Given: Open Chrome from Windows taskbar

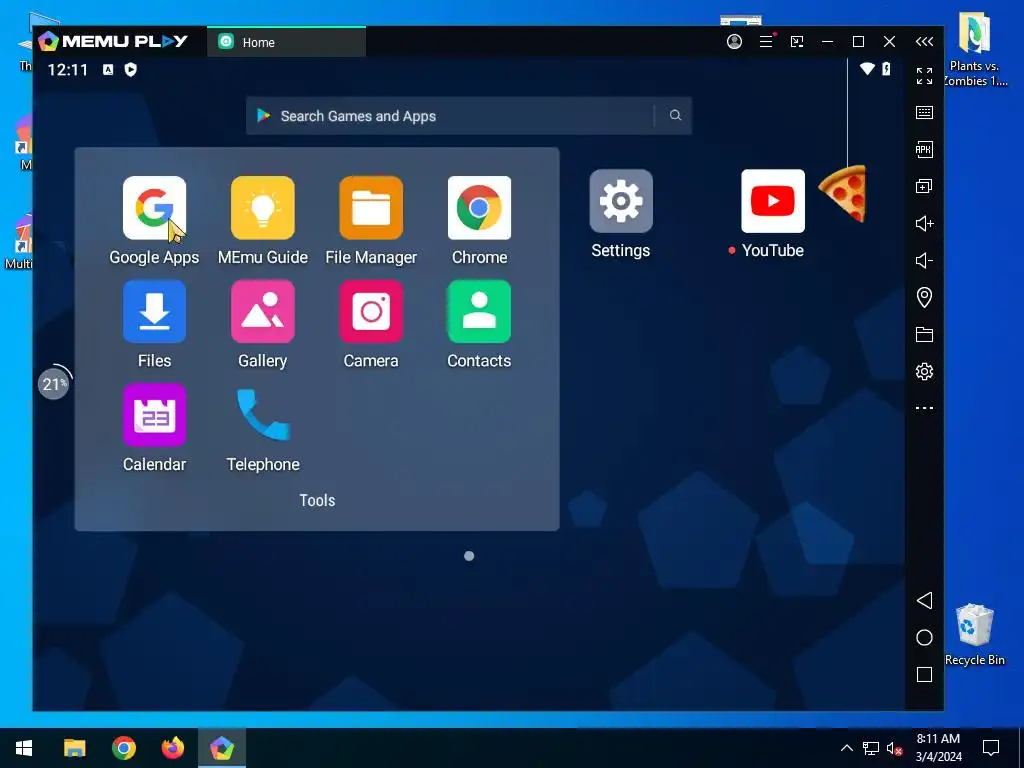Looking at the screenshot, I should point(124,748).
